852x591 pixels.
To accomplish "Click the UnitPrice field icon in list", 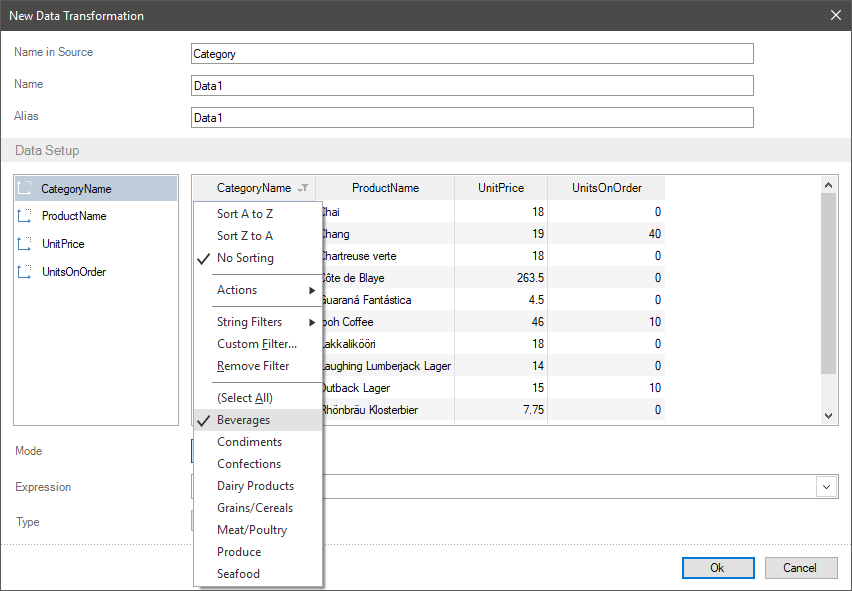I will pyautogui.click(x=26, y=244).
